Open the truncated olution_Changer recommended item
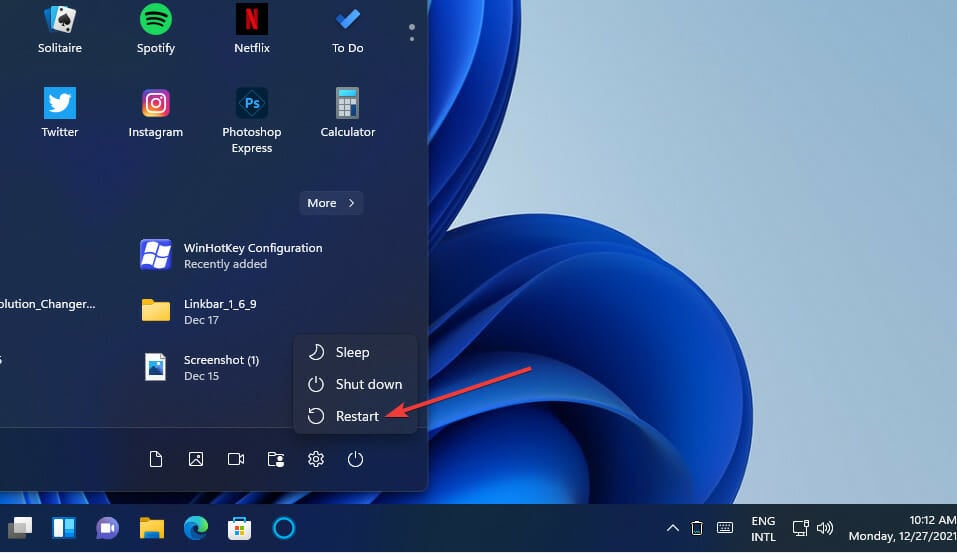Screen dimensions: 957x553 (48, 304)
